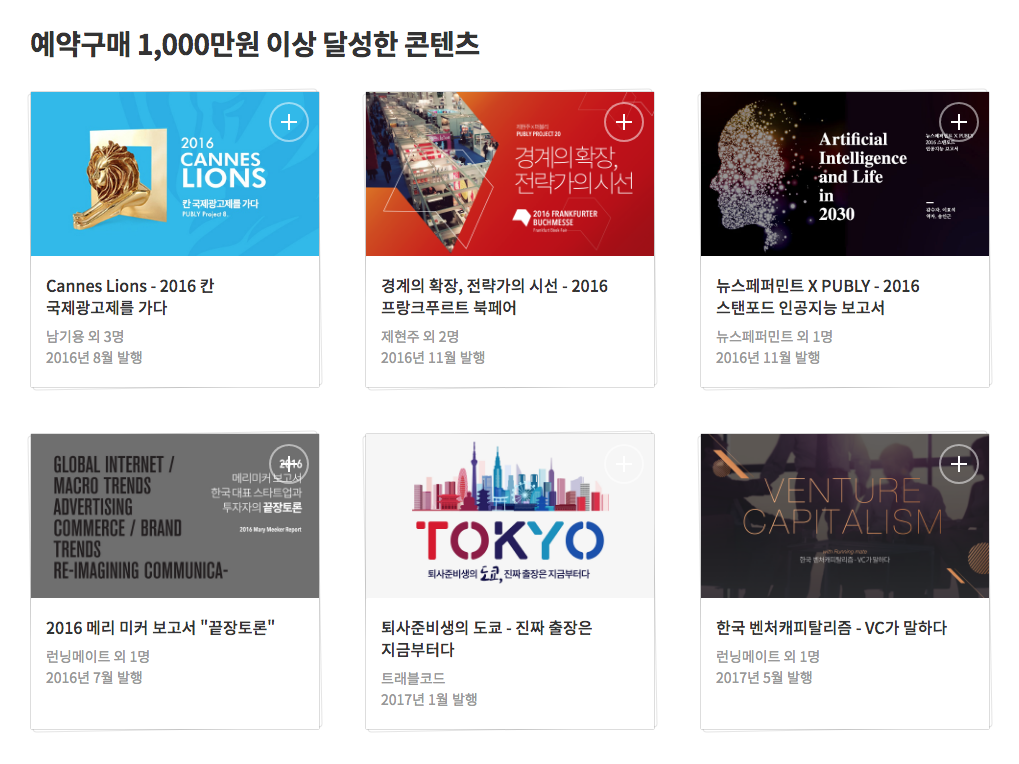The height and width of the screenshot is (764, 1019).
Task: Click plus icon on Artificial Intelligence 2030 card
Action: coord(959,121)
